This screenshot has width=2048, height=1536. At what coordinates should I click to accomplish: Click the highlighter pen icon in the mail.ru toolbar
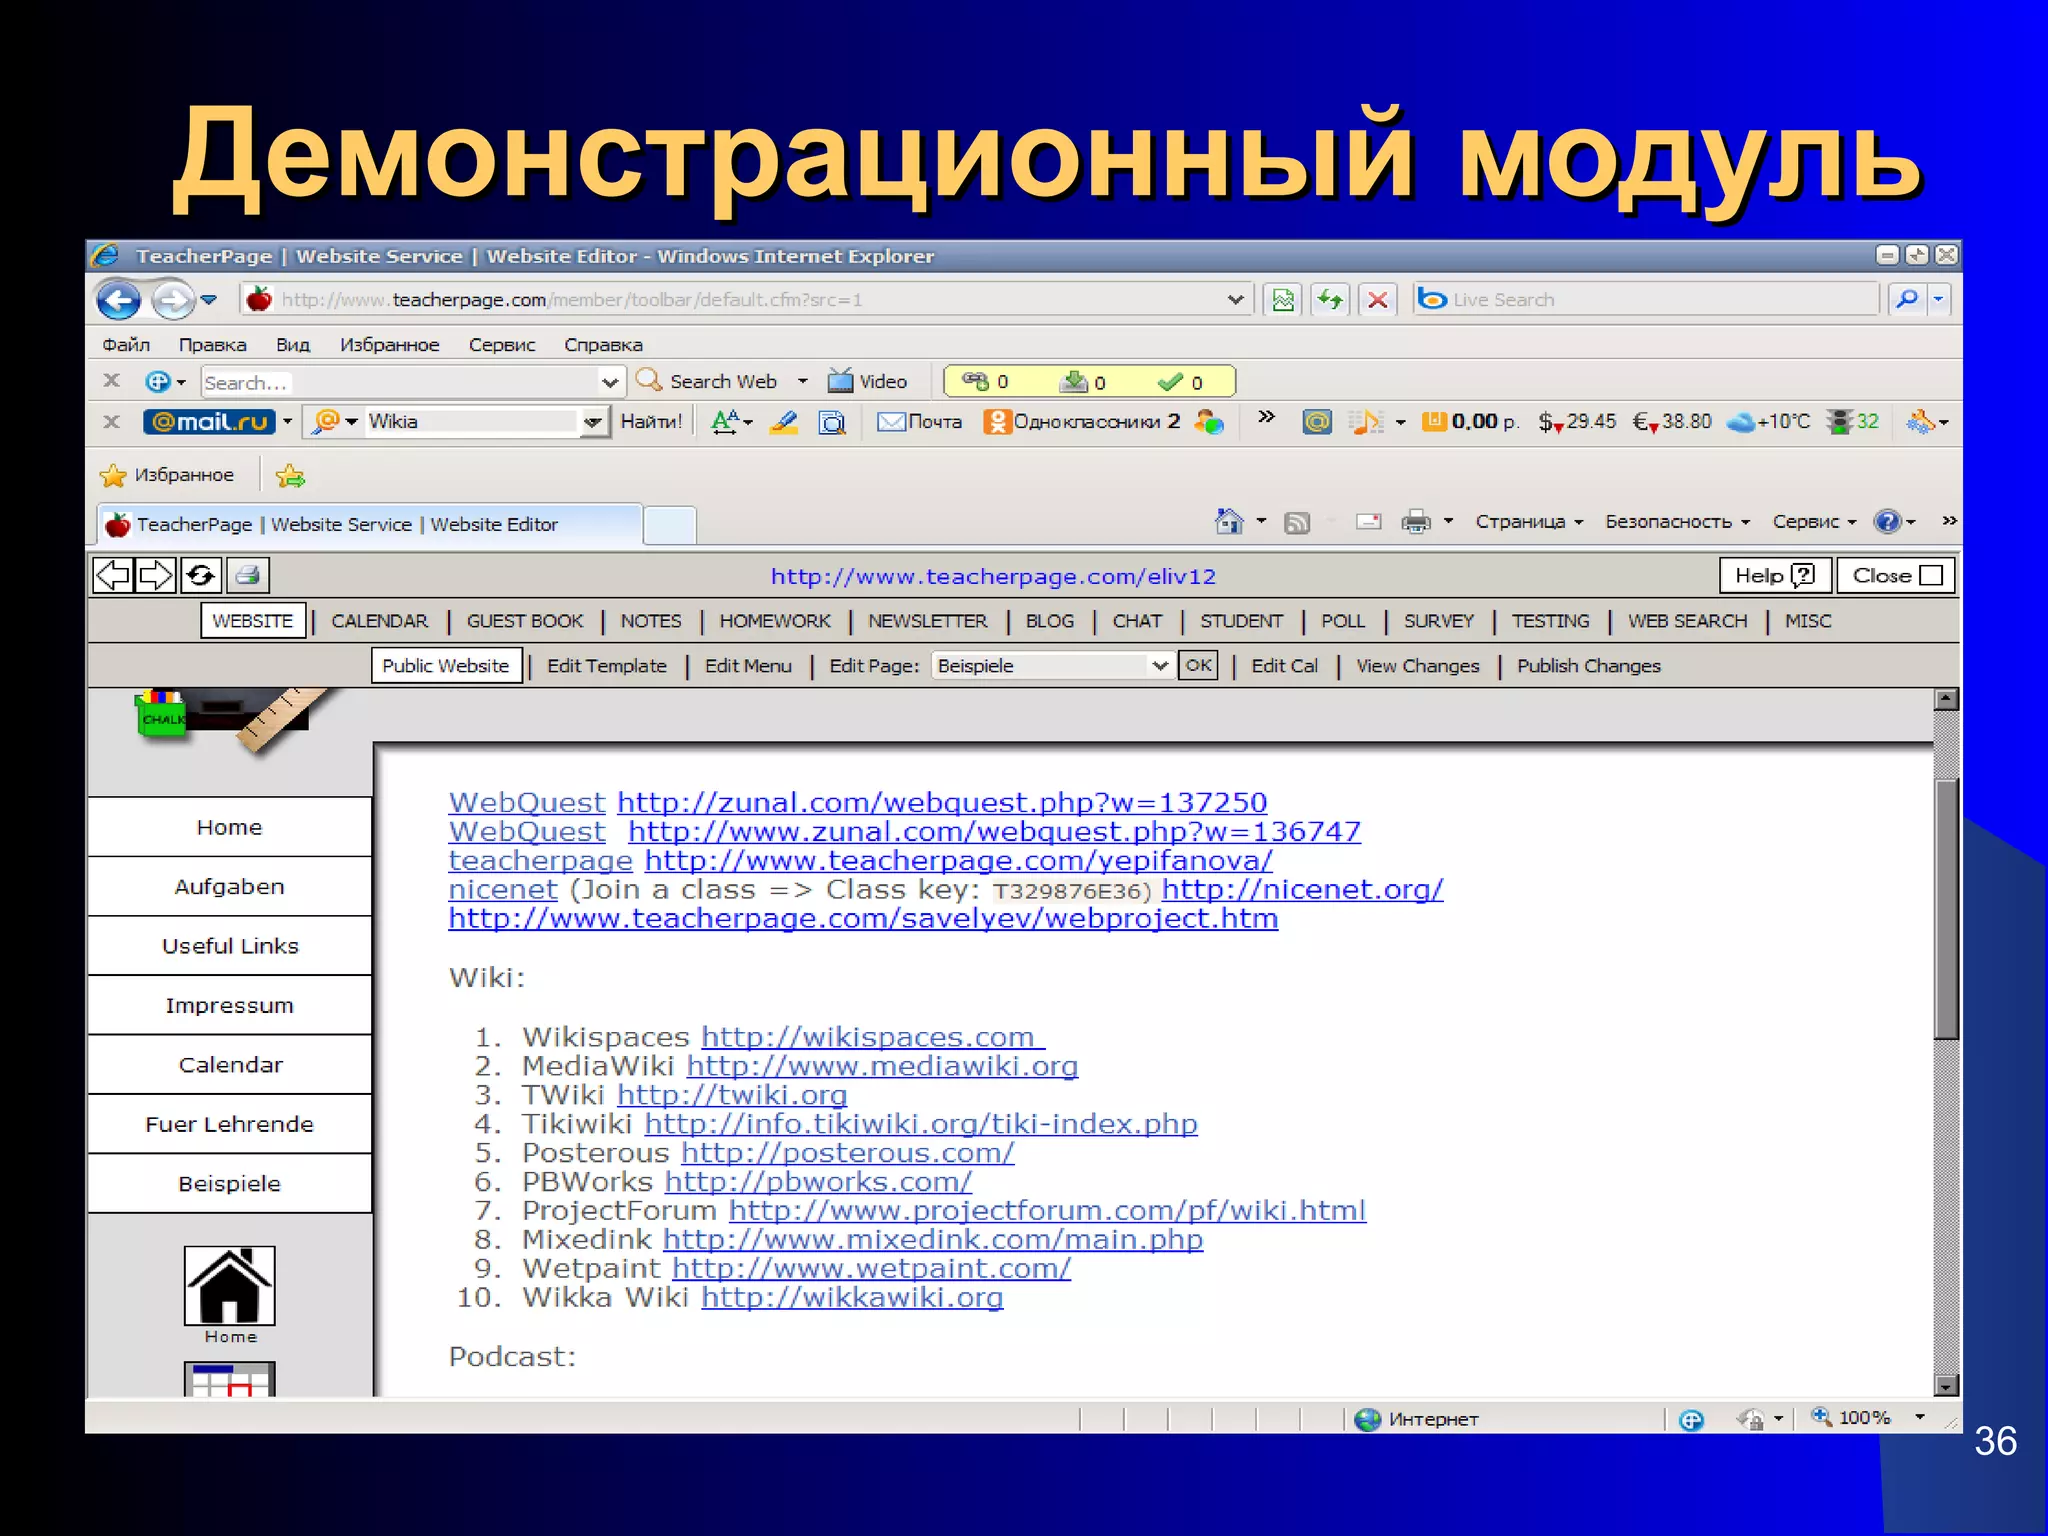click(784, 421)
